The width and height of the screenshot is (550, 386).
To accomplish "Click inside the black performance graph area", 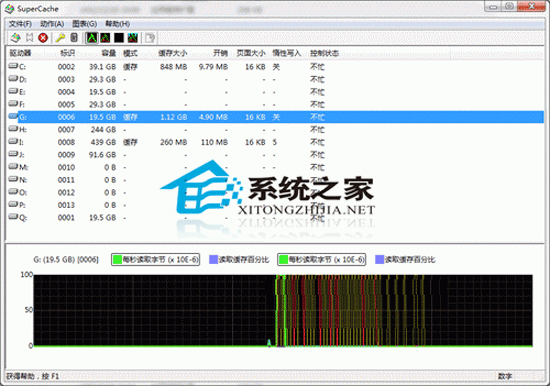I will pos(283,311).
